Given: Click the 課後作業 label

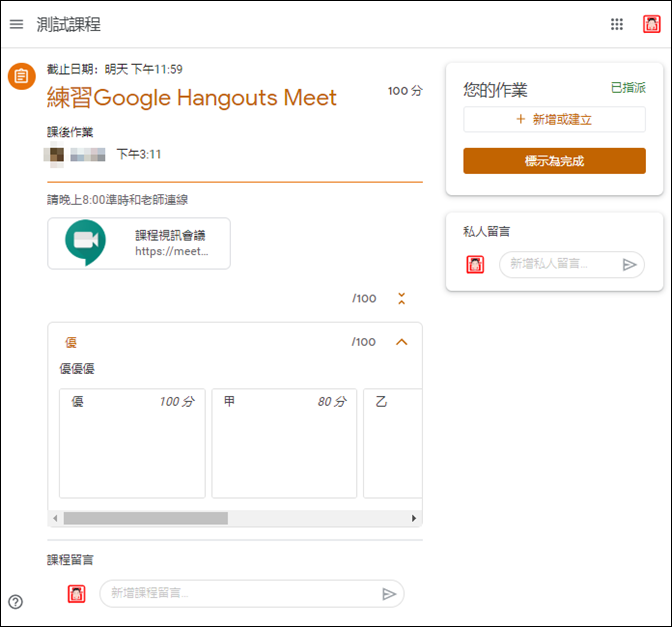Looking at the screenshot, I should pos(70,132).
